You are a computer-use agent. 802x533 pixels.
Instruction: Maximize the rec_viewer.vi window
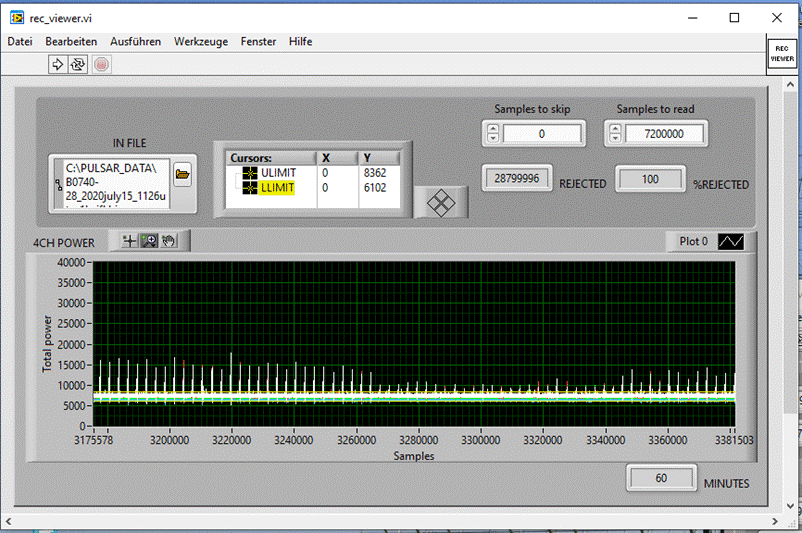coord(734,18)
